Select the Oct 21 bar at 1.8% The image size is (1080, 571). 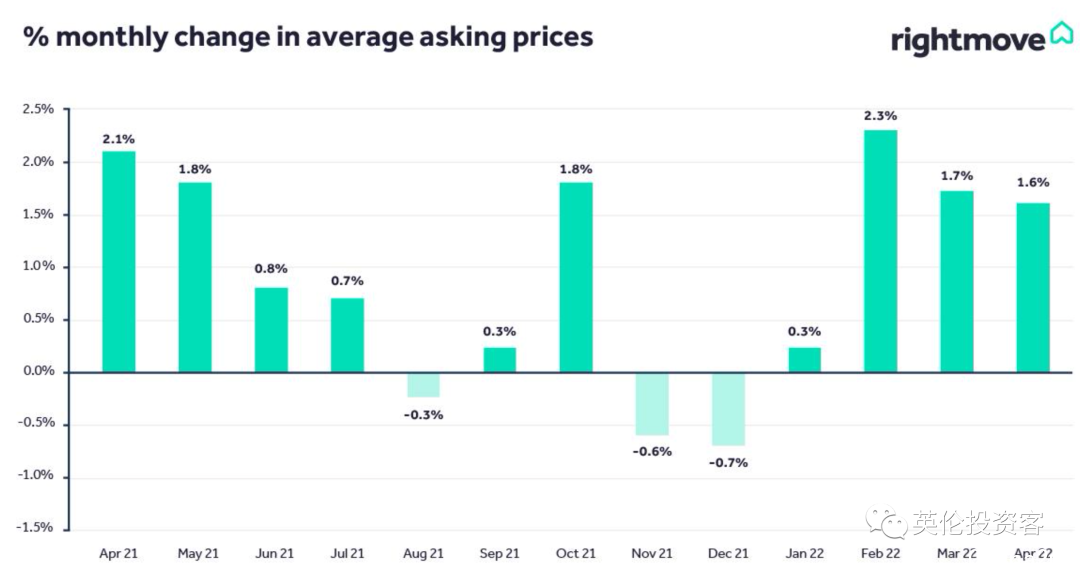click(576, 277)
